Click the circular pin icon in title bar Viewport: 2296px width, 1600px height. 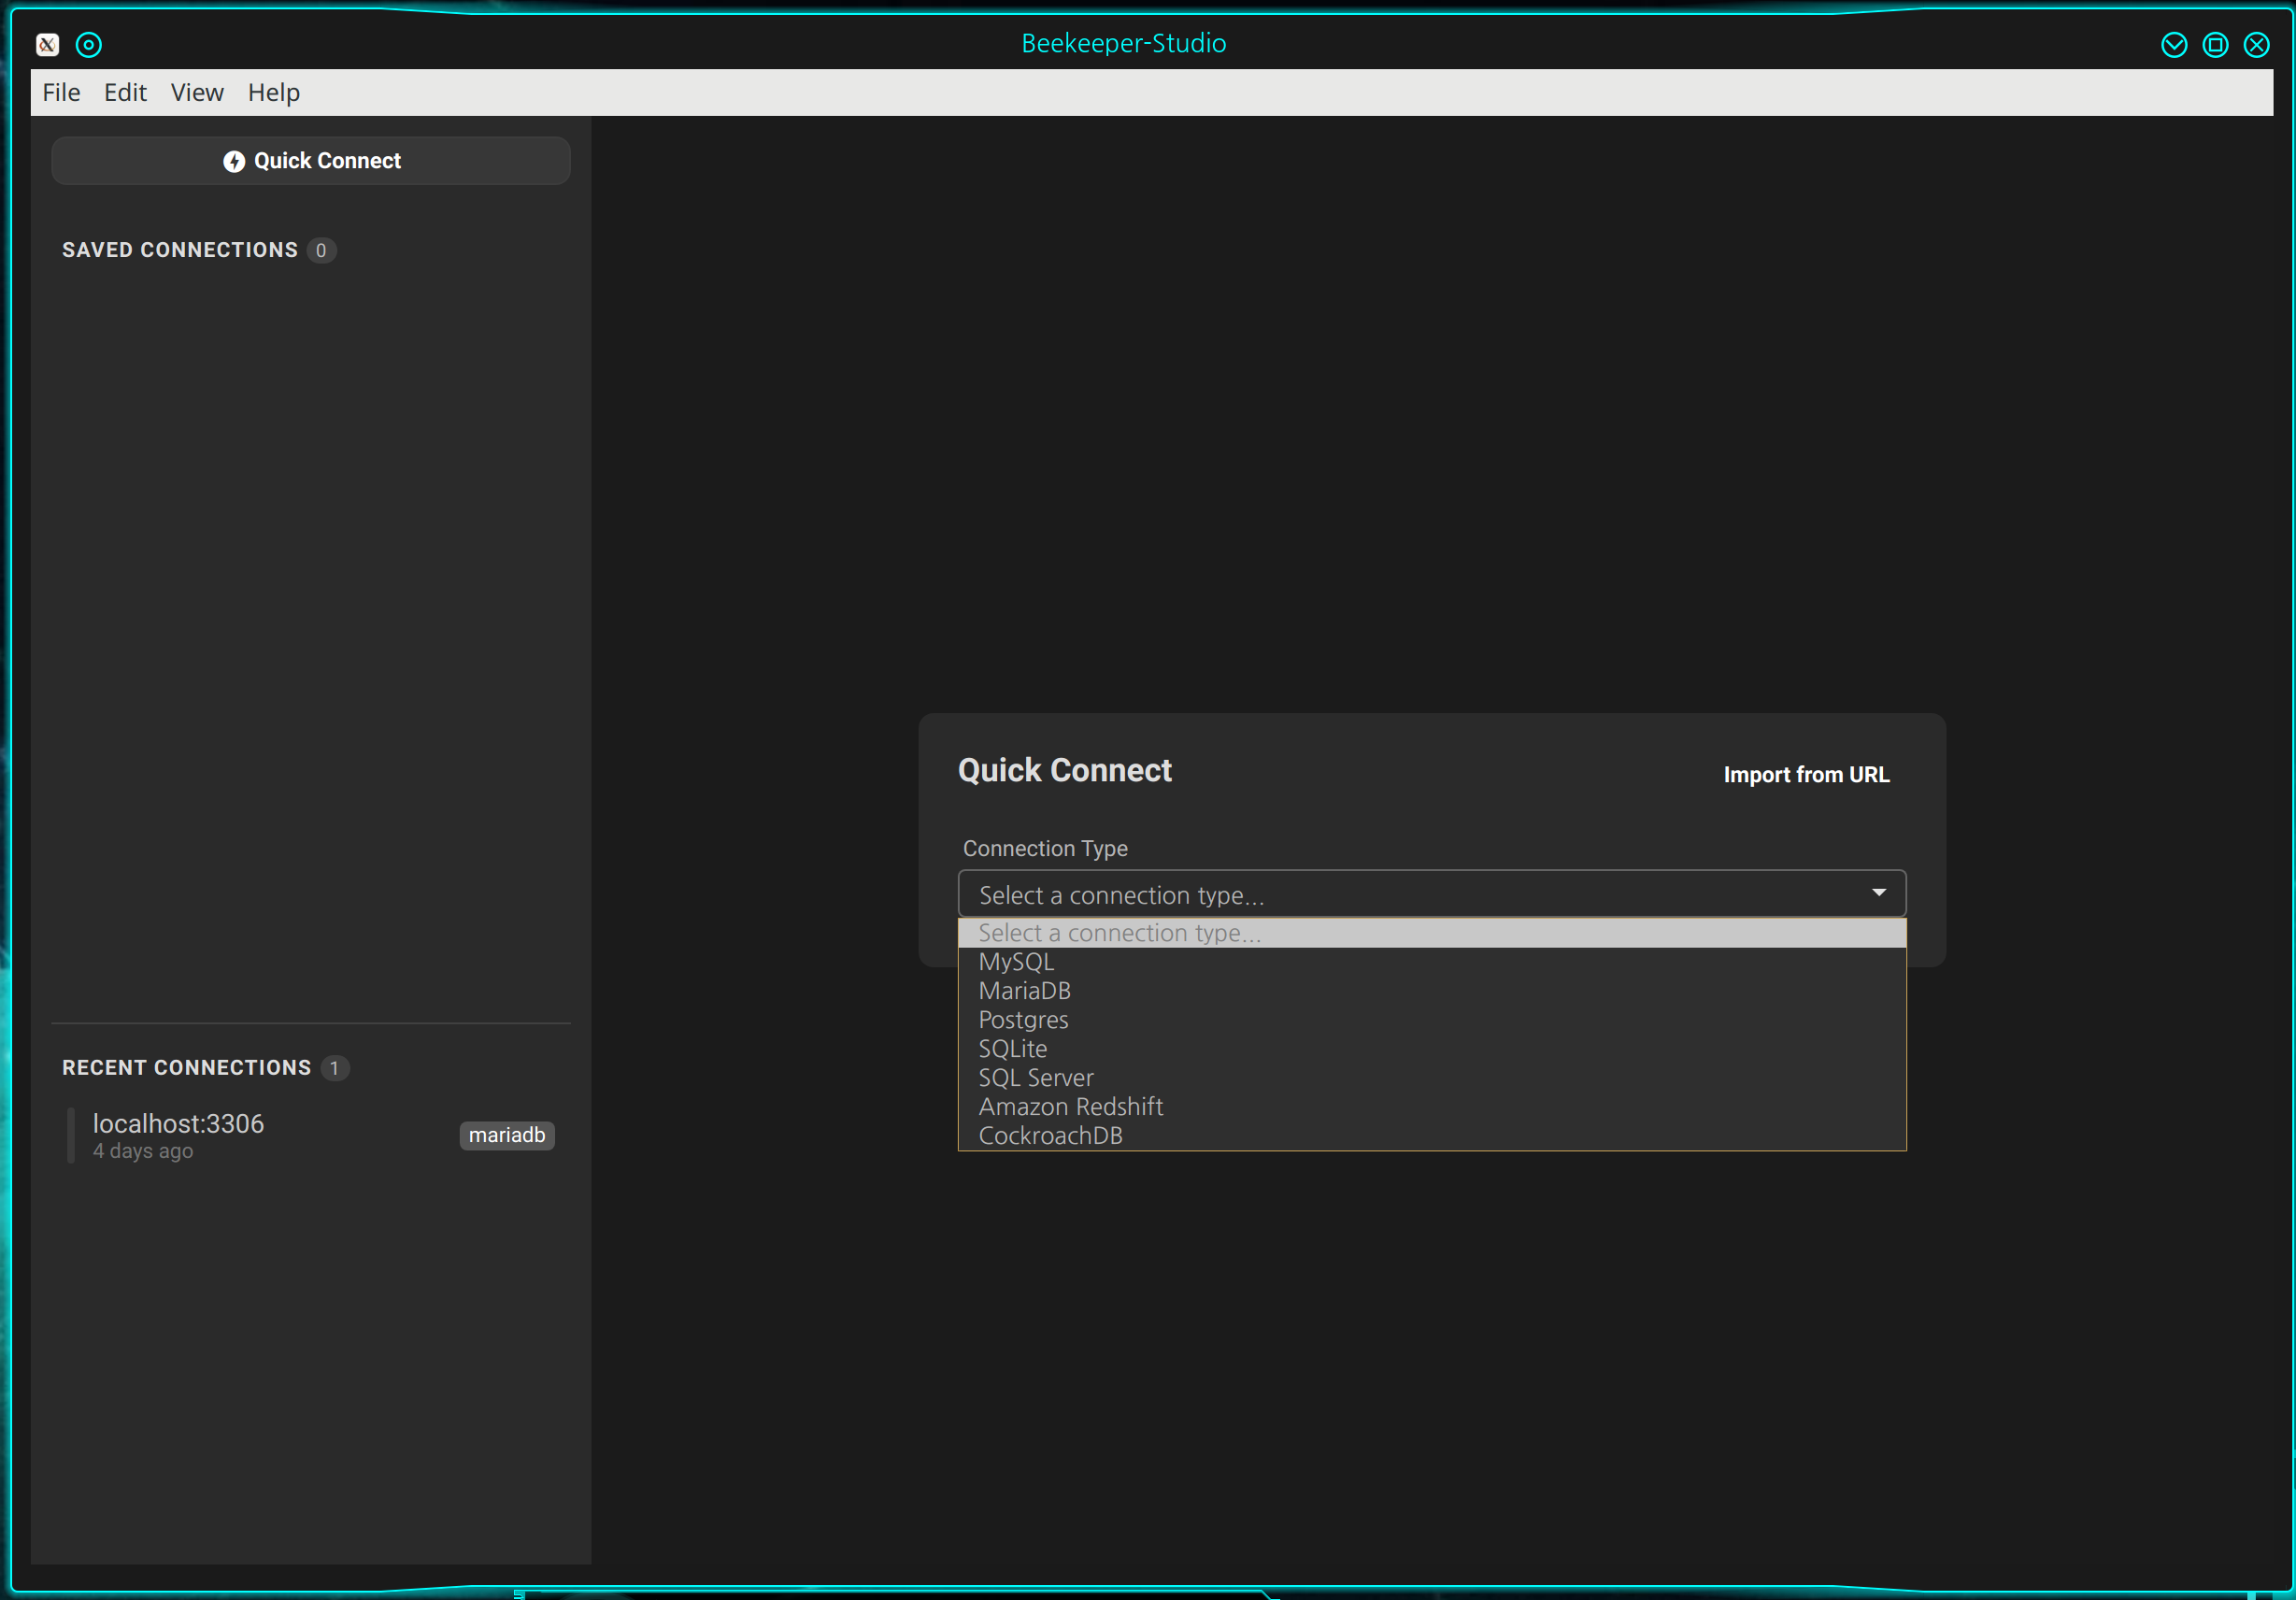coord(89,44)
